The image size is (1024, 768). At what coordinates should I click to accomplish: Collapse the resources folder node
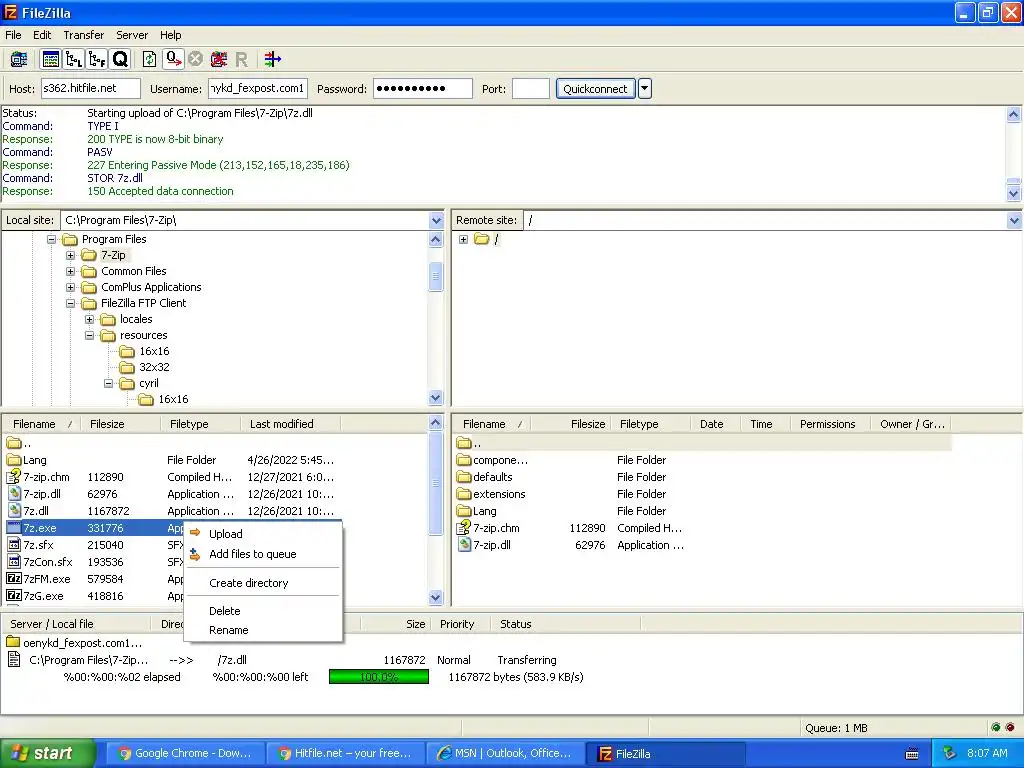(89, 335)
